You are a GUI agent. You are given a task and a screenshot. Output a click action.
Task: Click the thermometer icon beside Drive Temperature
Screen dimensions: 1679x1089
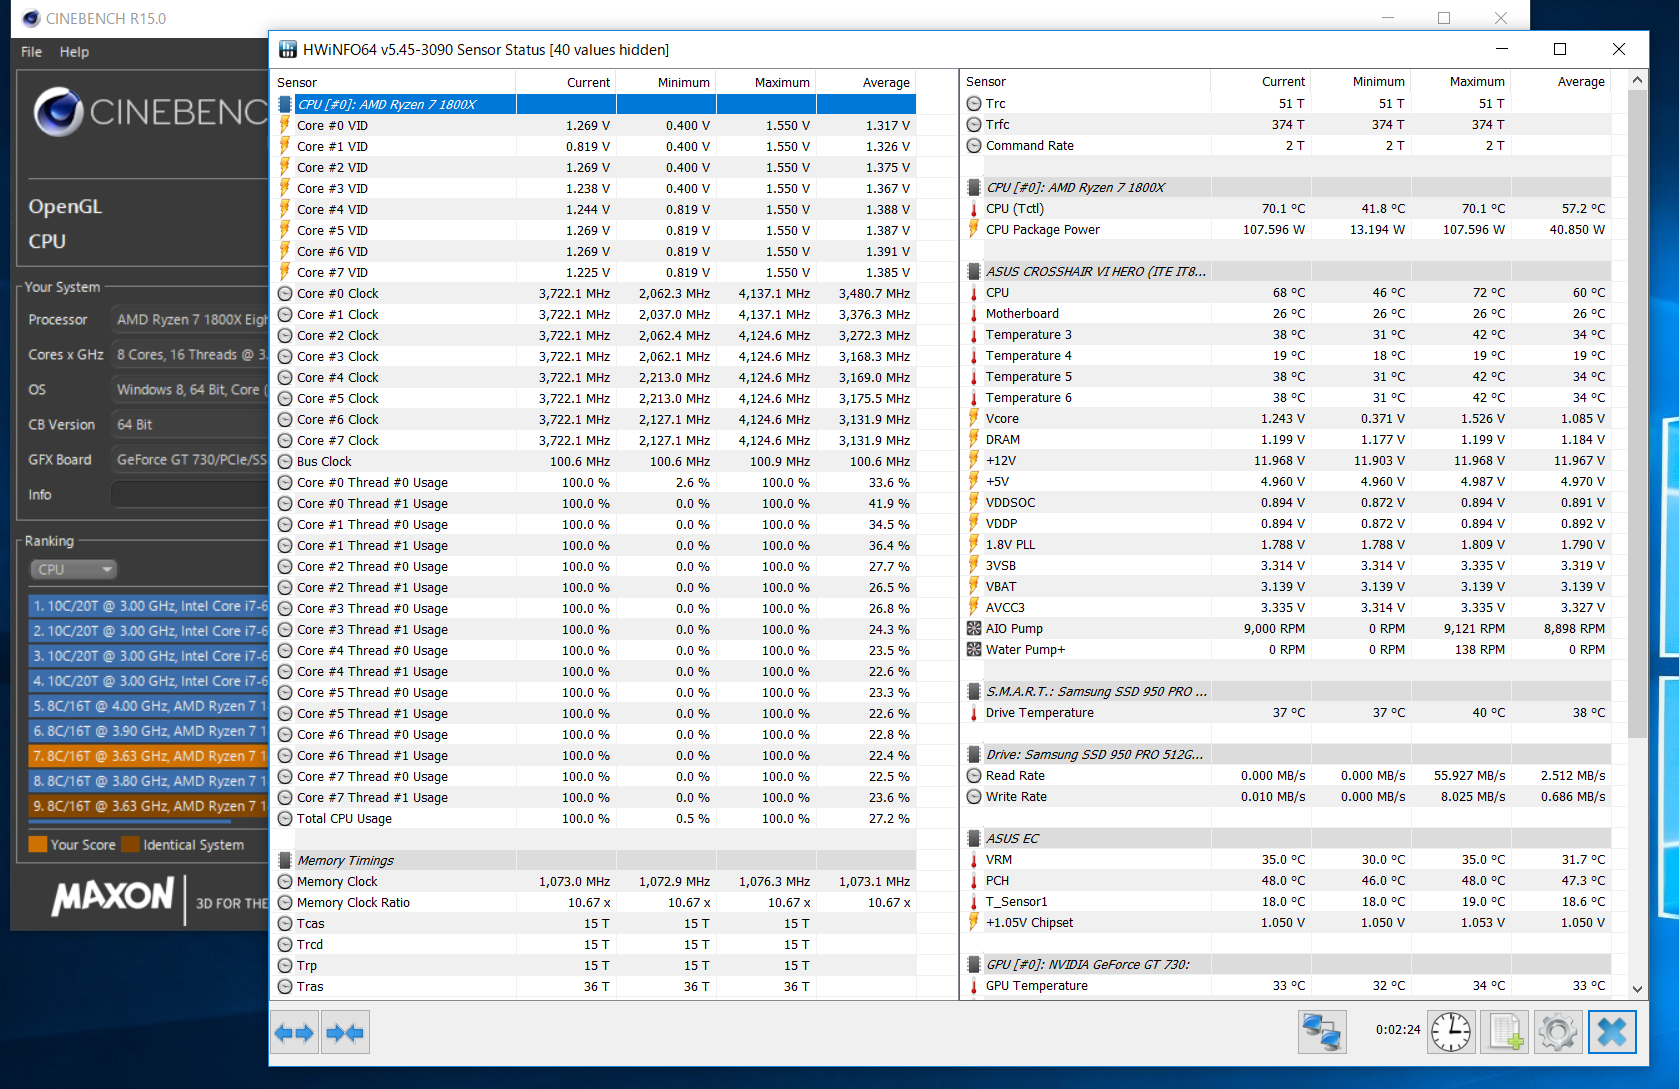click(x=974, y=712)
